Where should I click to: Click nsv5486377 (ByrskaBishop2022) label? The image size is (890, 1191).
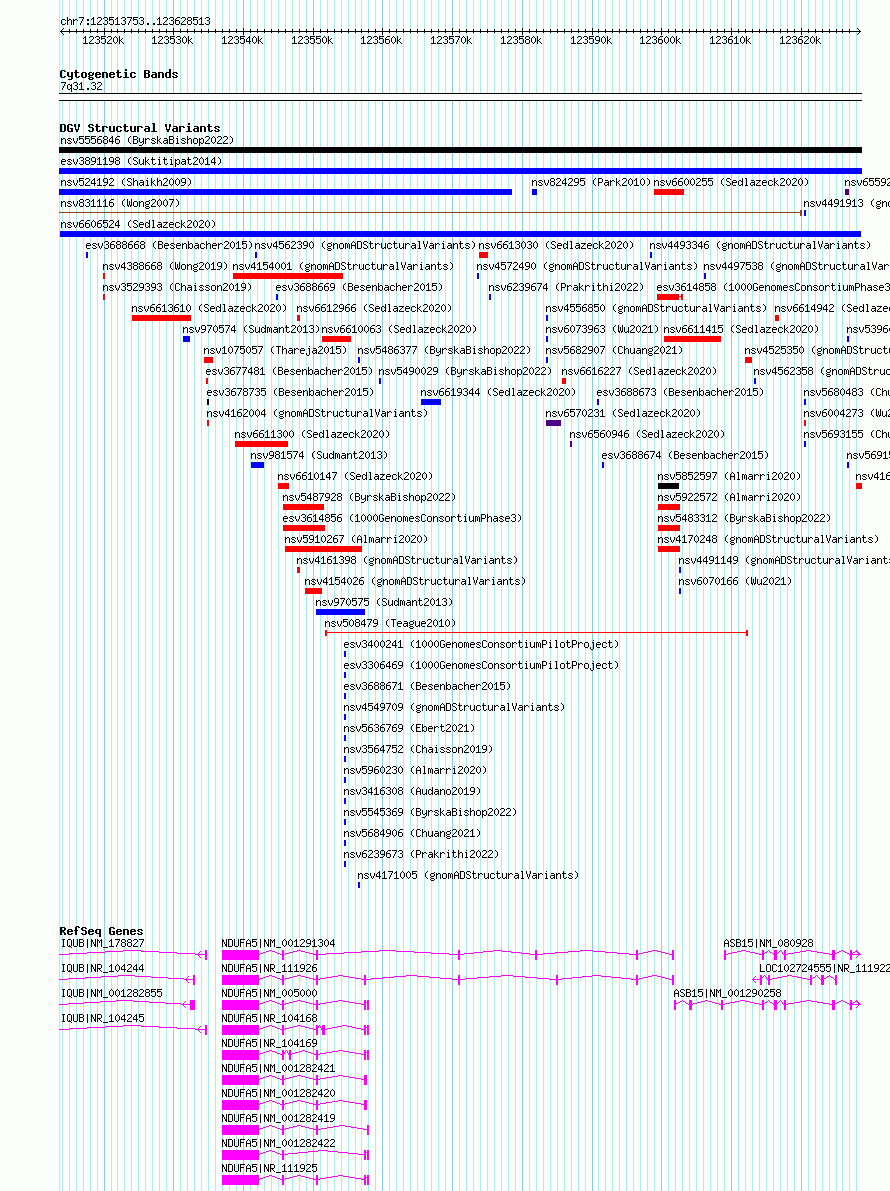[443, 351]
